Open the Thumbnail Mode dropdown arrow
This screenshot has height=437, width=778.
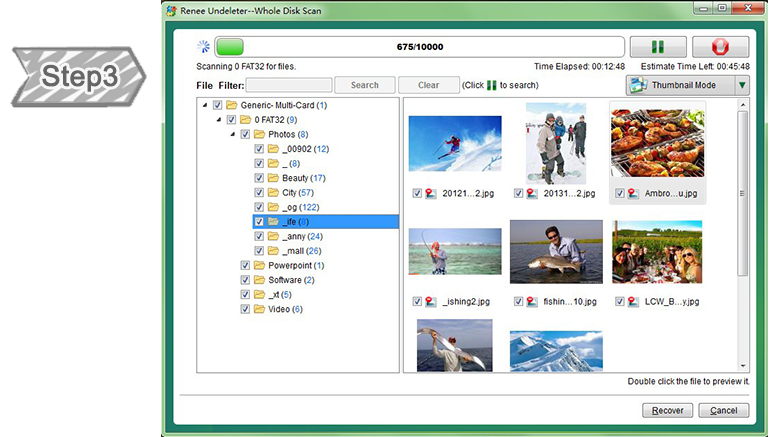pos(741,85)
